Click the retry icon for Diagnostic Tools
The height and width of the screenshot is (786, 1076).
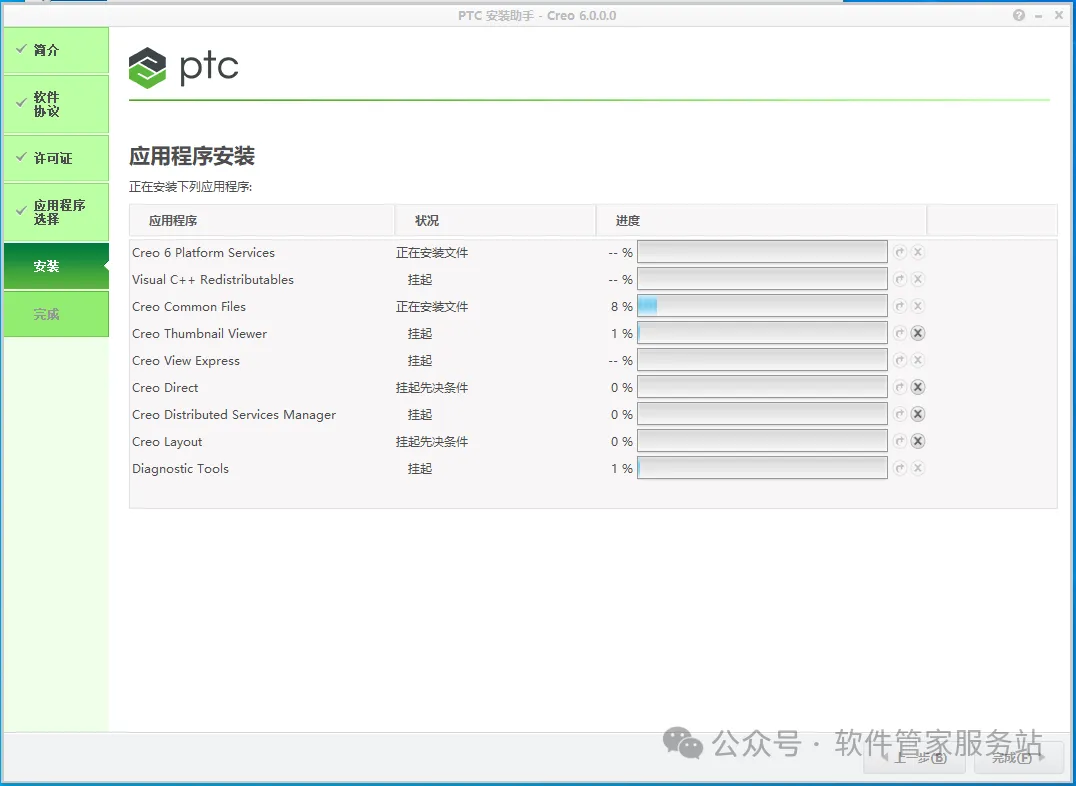point(900,468)
